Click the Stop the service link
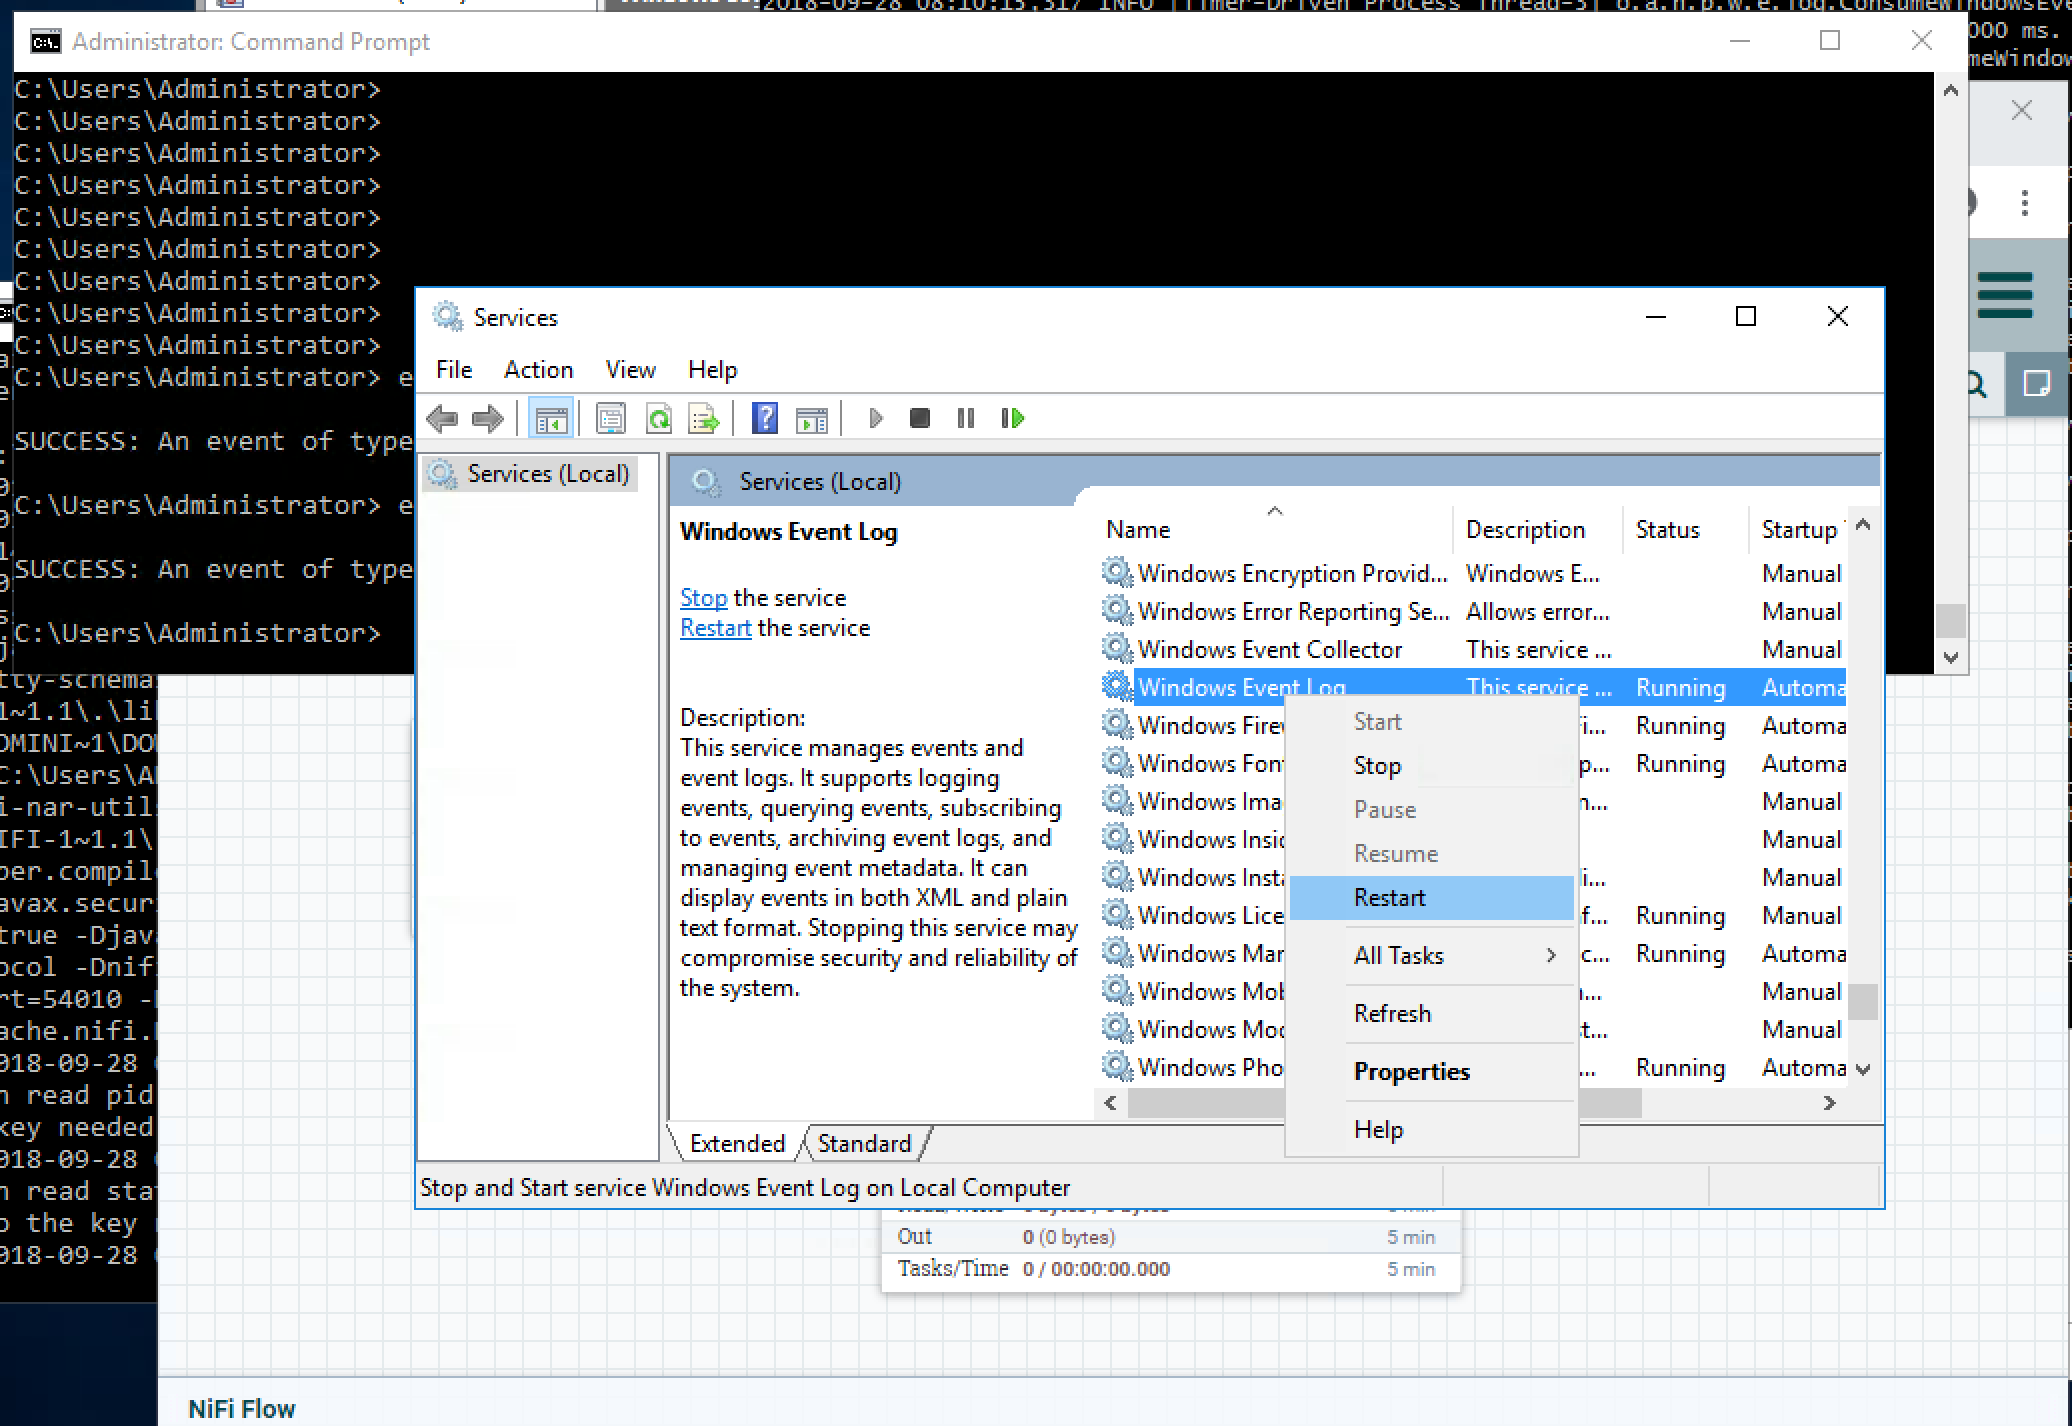Viewport: 2072px width, 1426px height. [703, 598]
